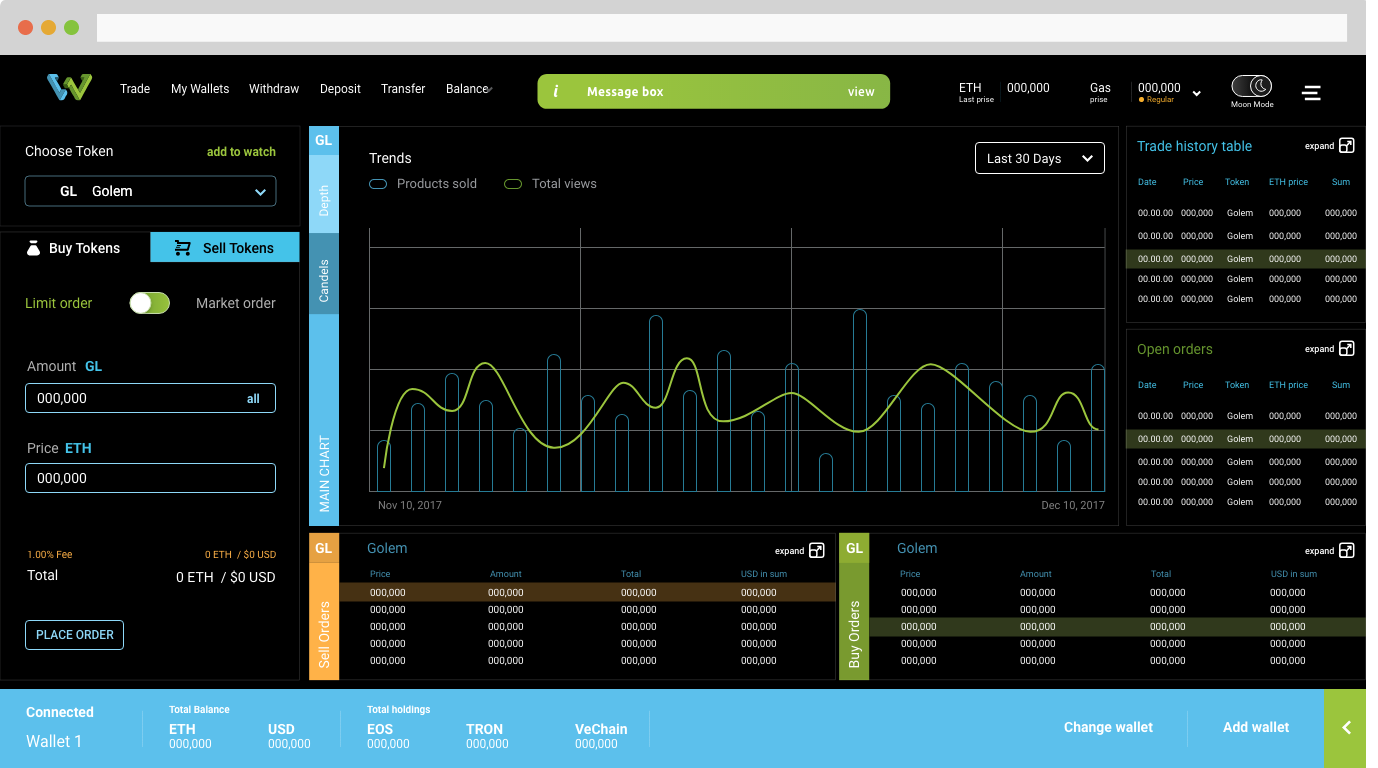
Task: Click the USD Total Balance value
Action: tap(289, 744)
